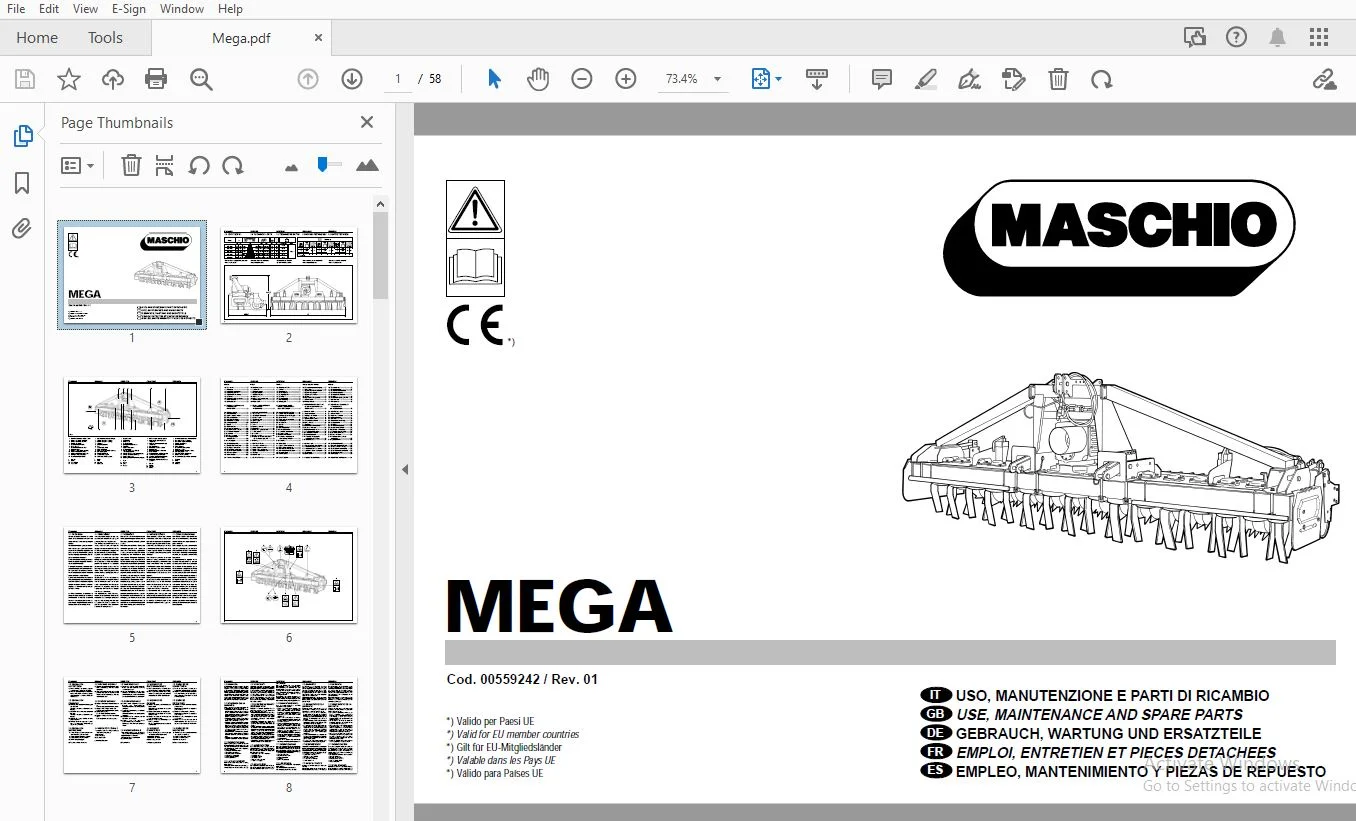1356x821 pixels.
Task: Select page 4 thumbnail
Action: pos(289,425)
